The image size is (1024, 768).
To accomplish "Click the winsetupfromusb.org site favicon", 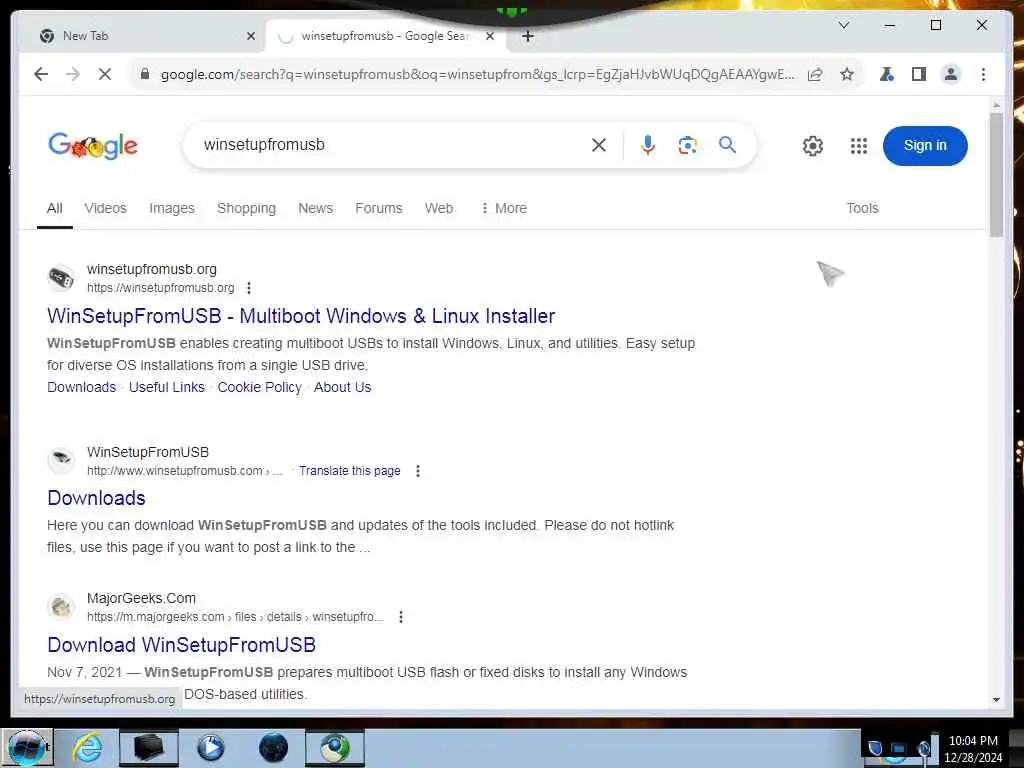I will tap(61, 278).
